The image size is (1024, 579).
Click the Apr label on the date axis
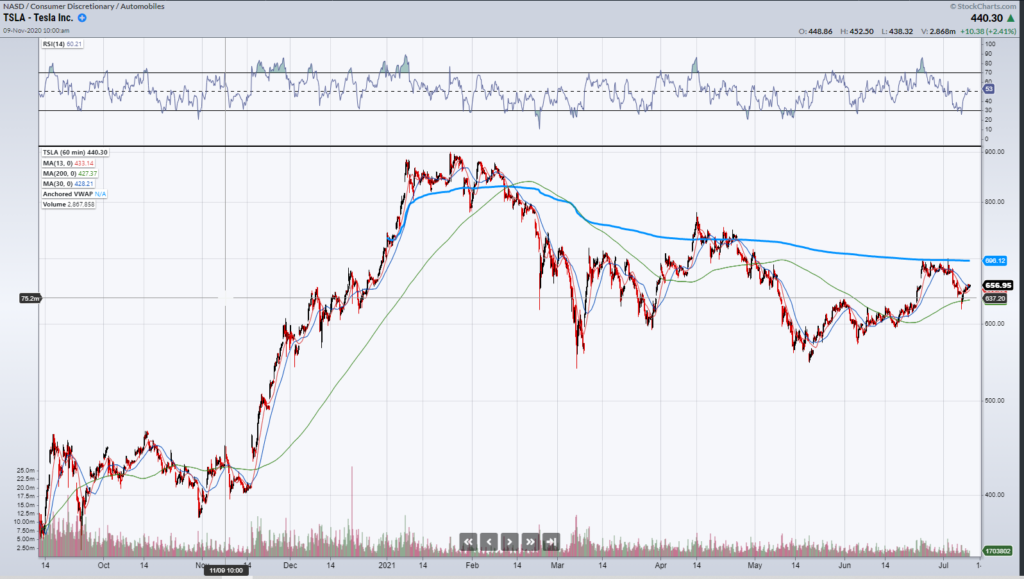pyautogui.click(x=661, y=565)
